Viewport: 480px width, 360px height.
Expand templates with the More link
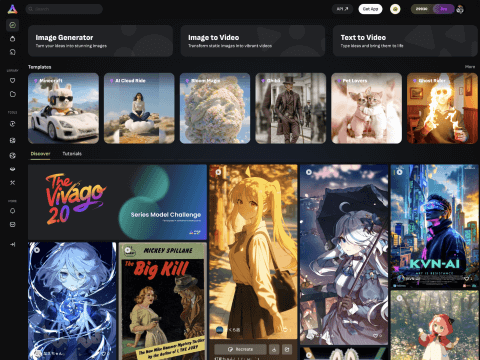(470, 67)
